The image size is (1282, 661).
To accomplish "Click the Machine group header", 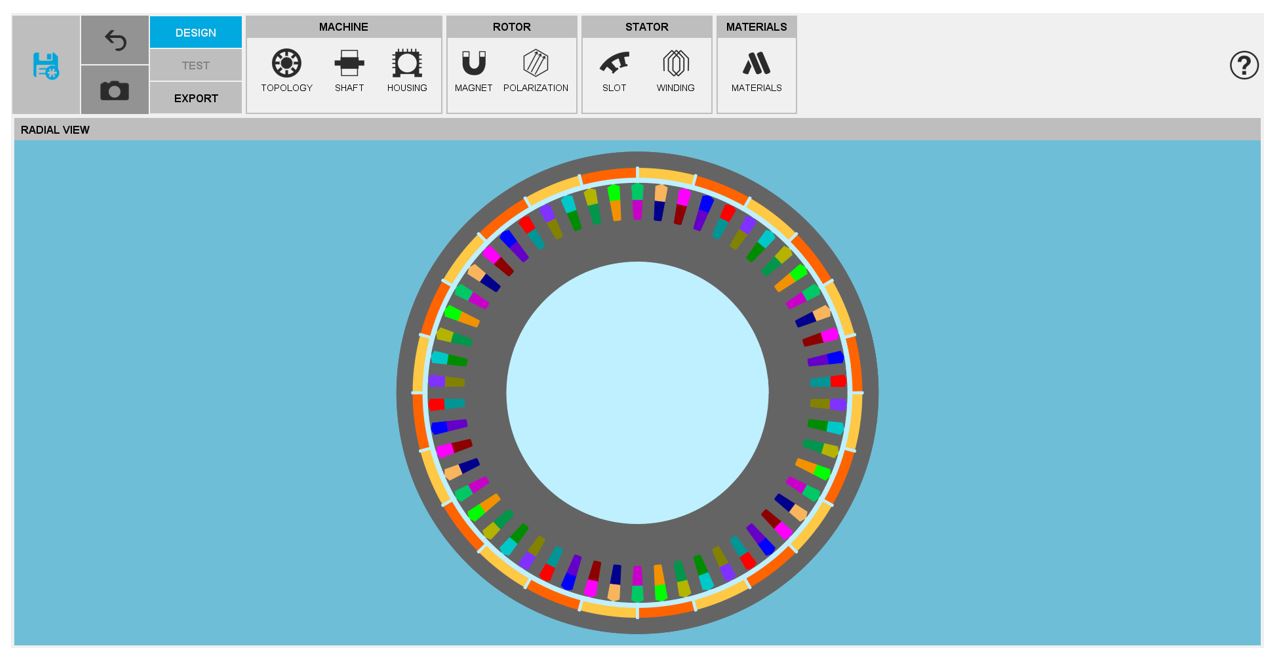I will coord(344,27).
